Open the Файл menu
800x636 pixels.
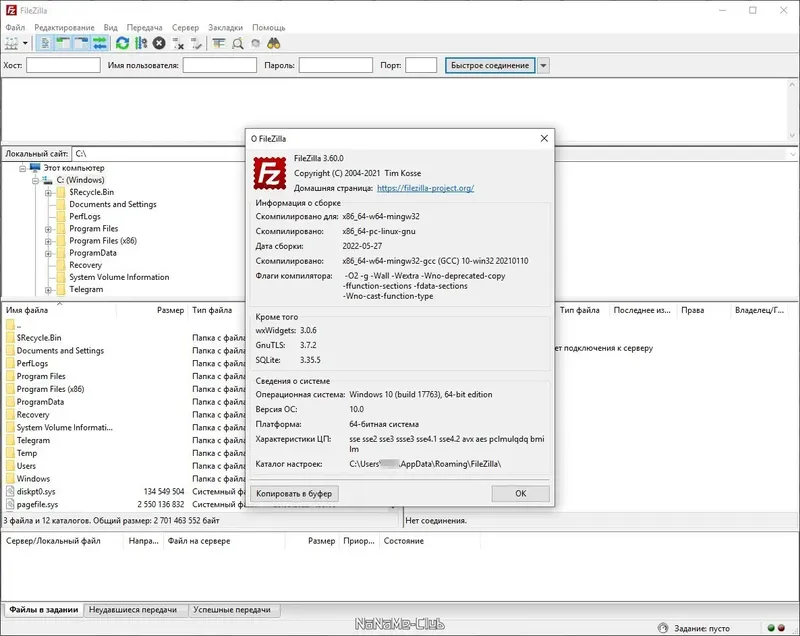(x=15, y=28)
